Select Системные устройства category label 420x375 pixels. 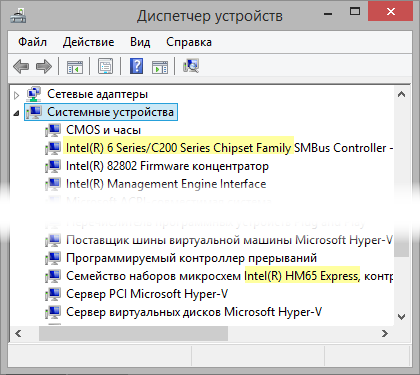110,112
